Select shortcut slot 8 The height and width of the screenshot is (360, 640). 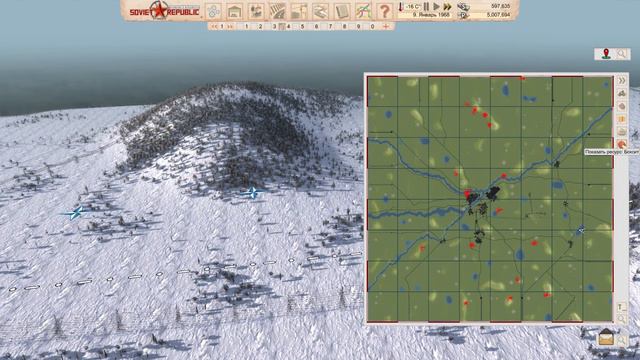pyautogui.click(x=344, y=27)
